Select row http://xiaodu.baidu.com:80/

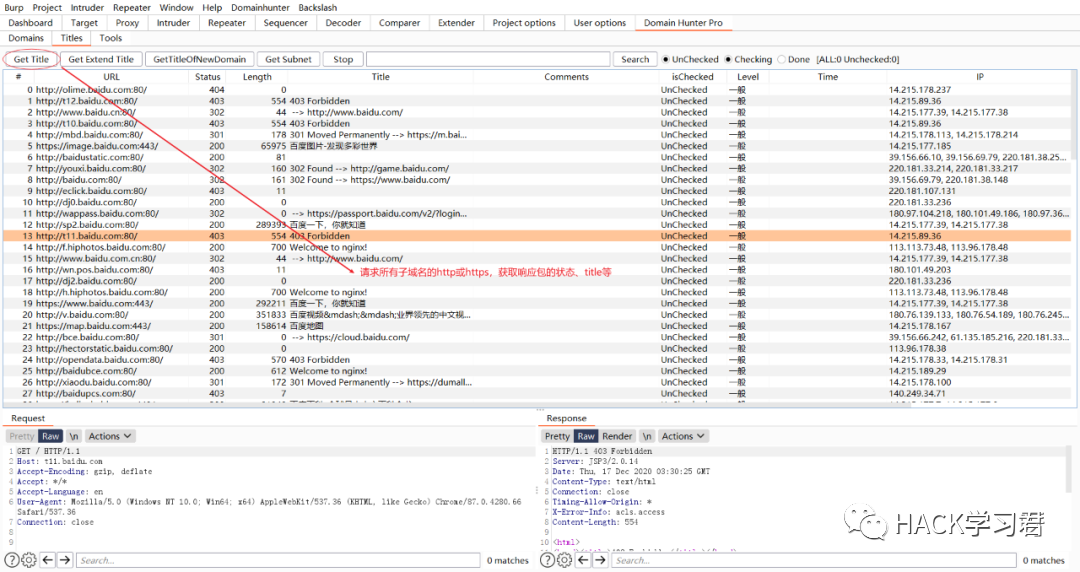(x=537, y=382)
